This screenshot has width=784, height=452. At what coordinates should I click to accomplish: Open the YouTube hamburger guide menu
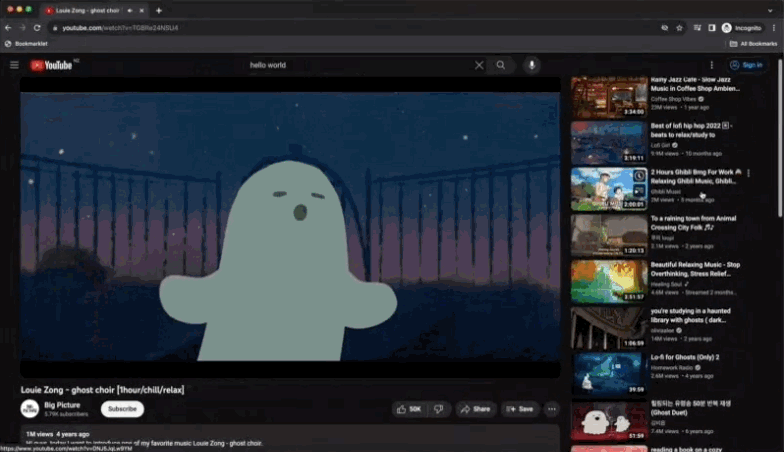(x=14, y=65)
